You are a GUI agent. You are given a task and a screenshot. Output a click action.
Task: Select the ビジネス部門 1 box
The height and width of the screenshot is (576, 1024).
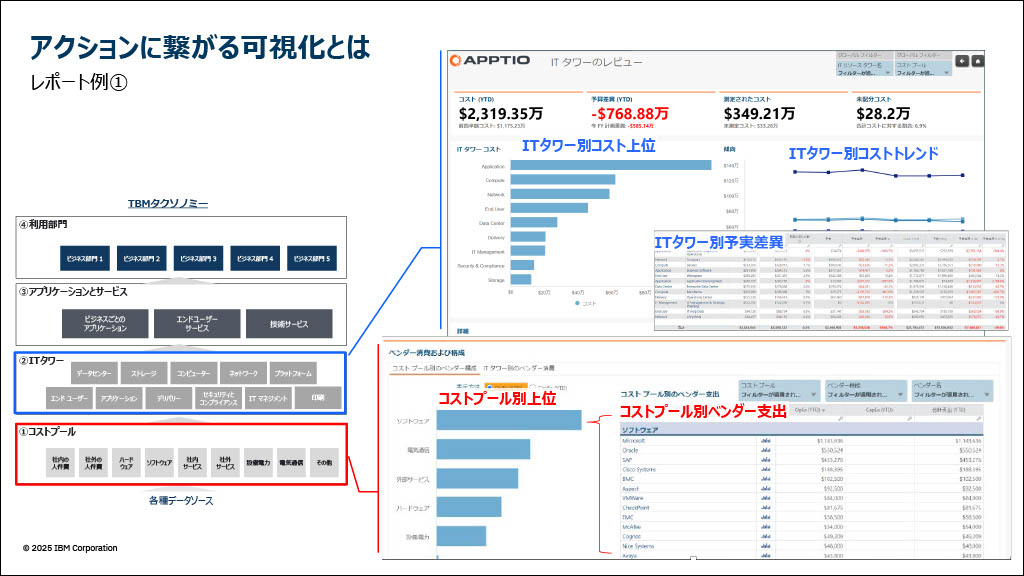coord(85,259)
